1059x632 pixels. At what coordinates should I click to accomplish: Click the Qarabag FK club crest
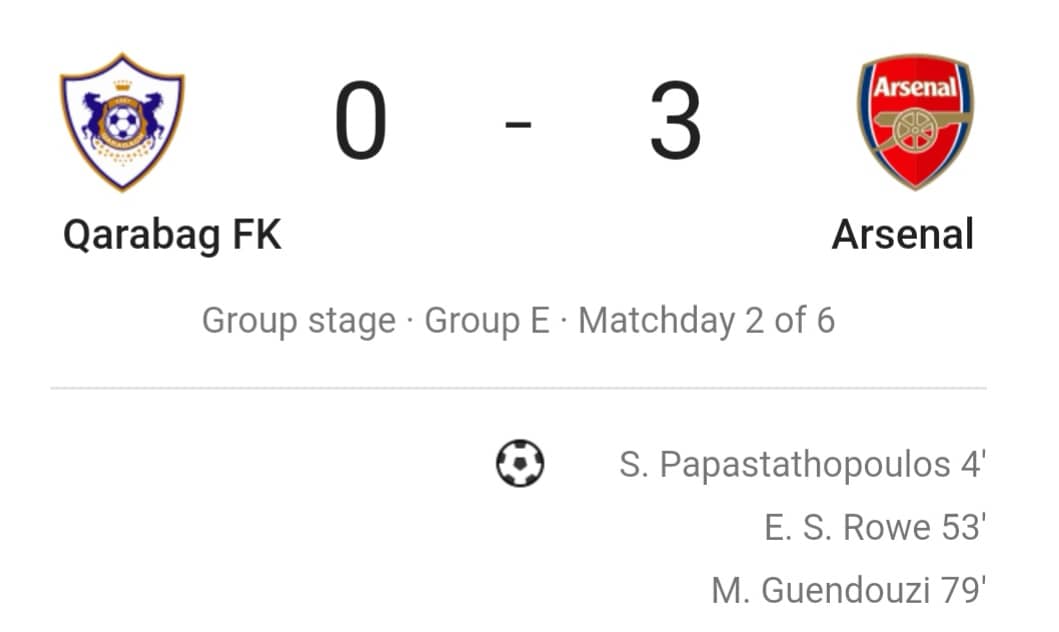[122, 122]
